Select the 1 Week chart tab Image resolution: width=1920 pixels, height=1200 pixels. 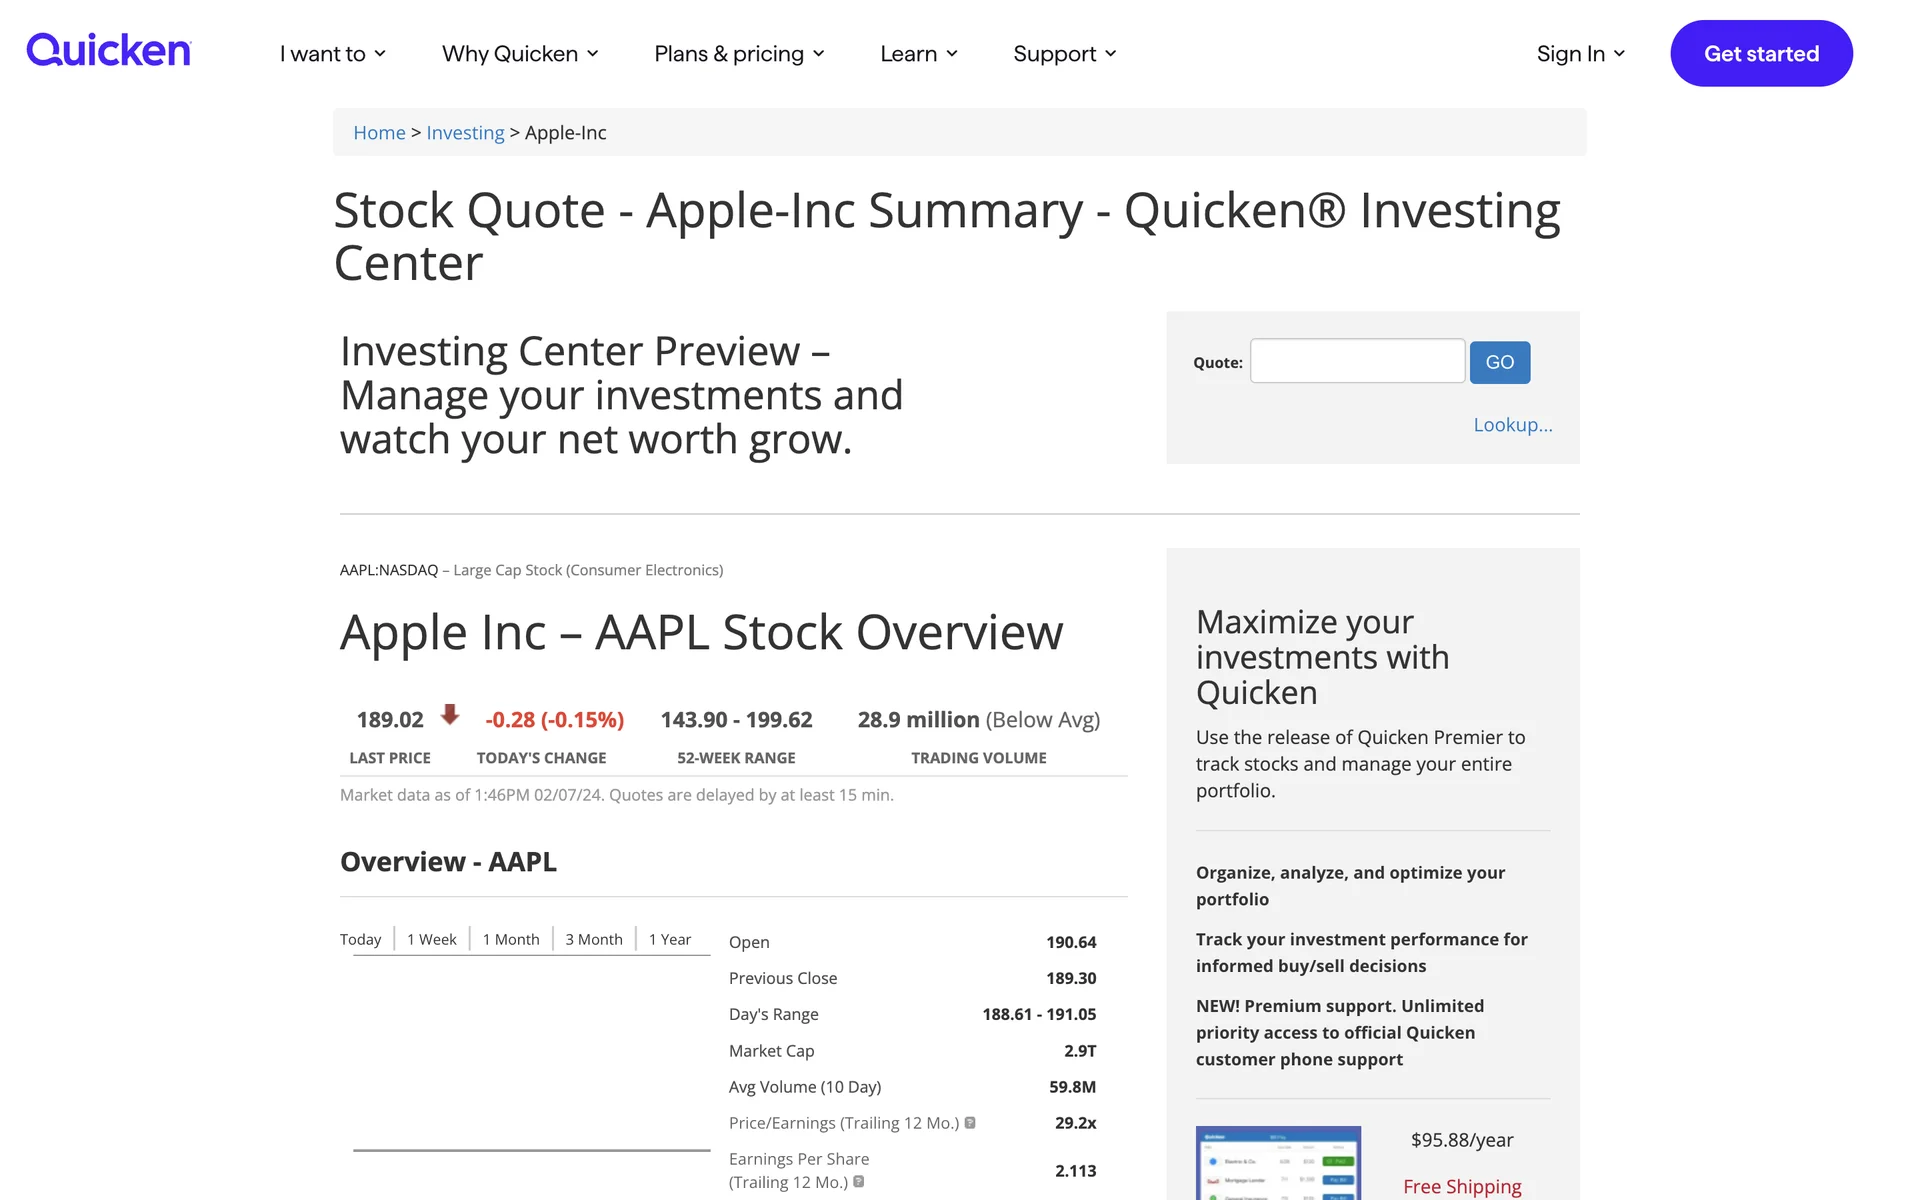click(x=431, y=940)
